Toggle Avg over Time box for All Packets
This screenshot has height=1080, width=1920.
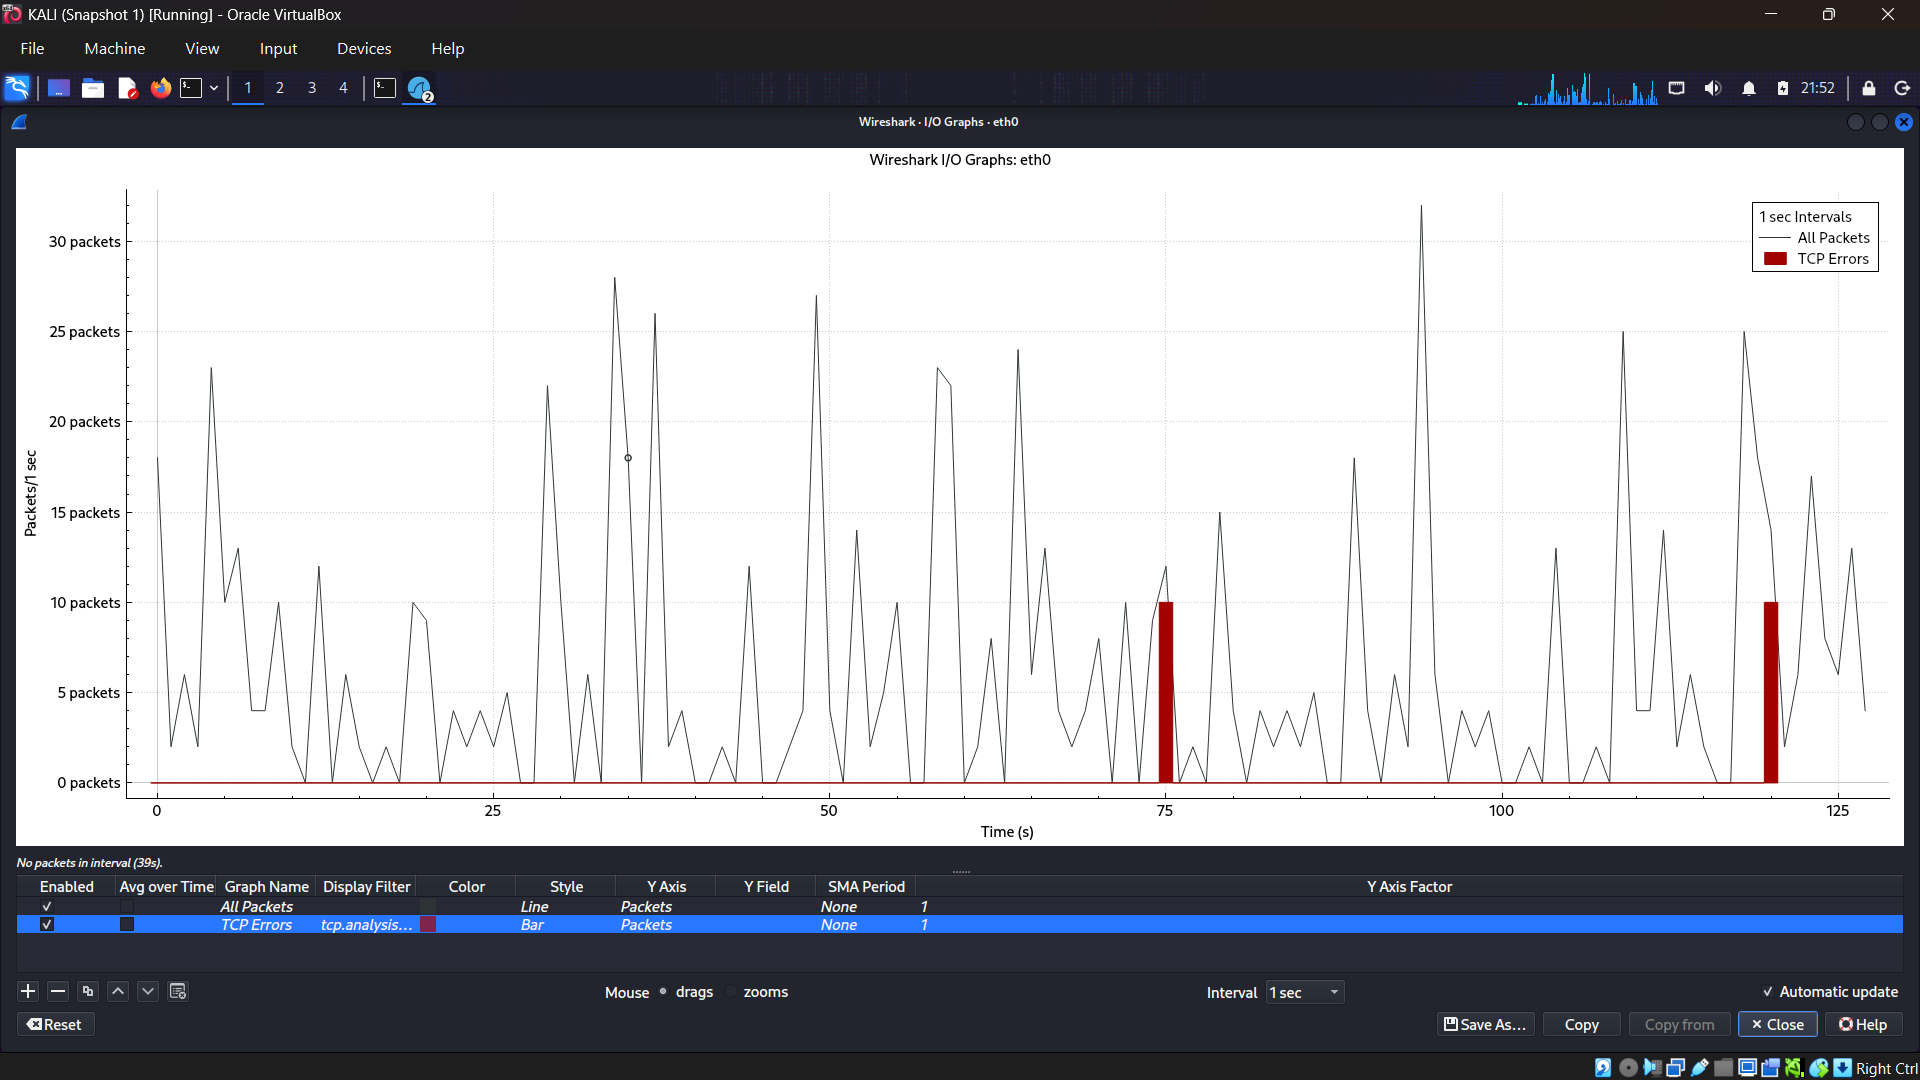click(127, 906)
